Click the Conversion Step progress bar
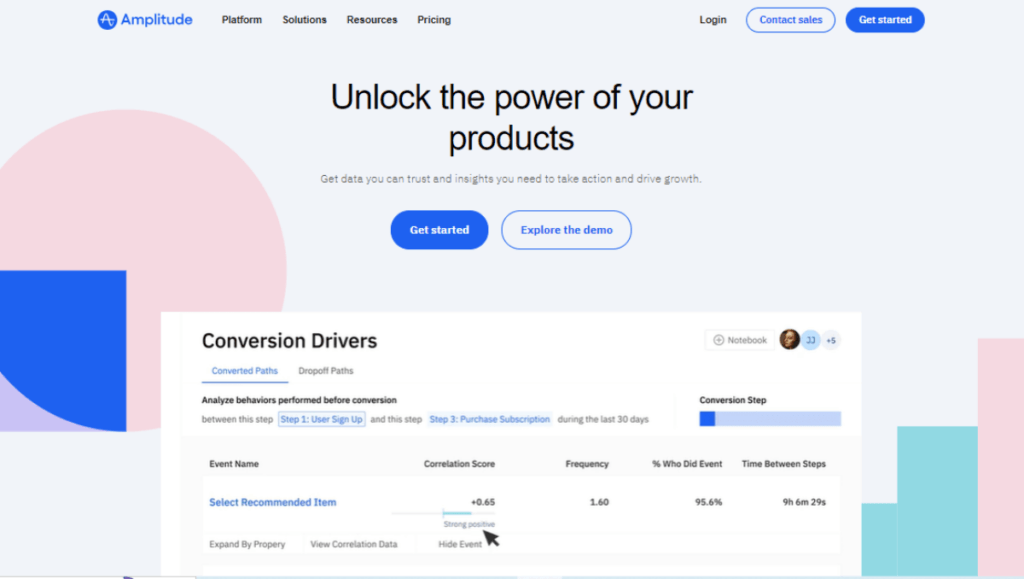Viewport: 1024px width, 579px height. coord(770,419)
